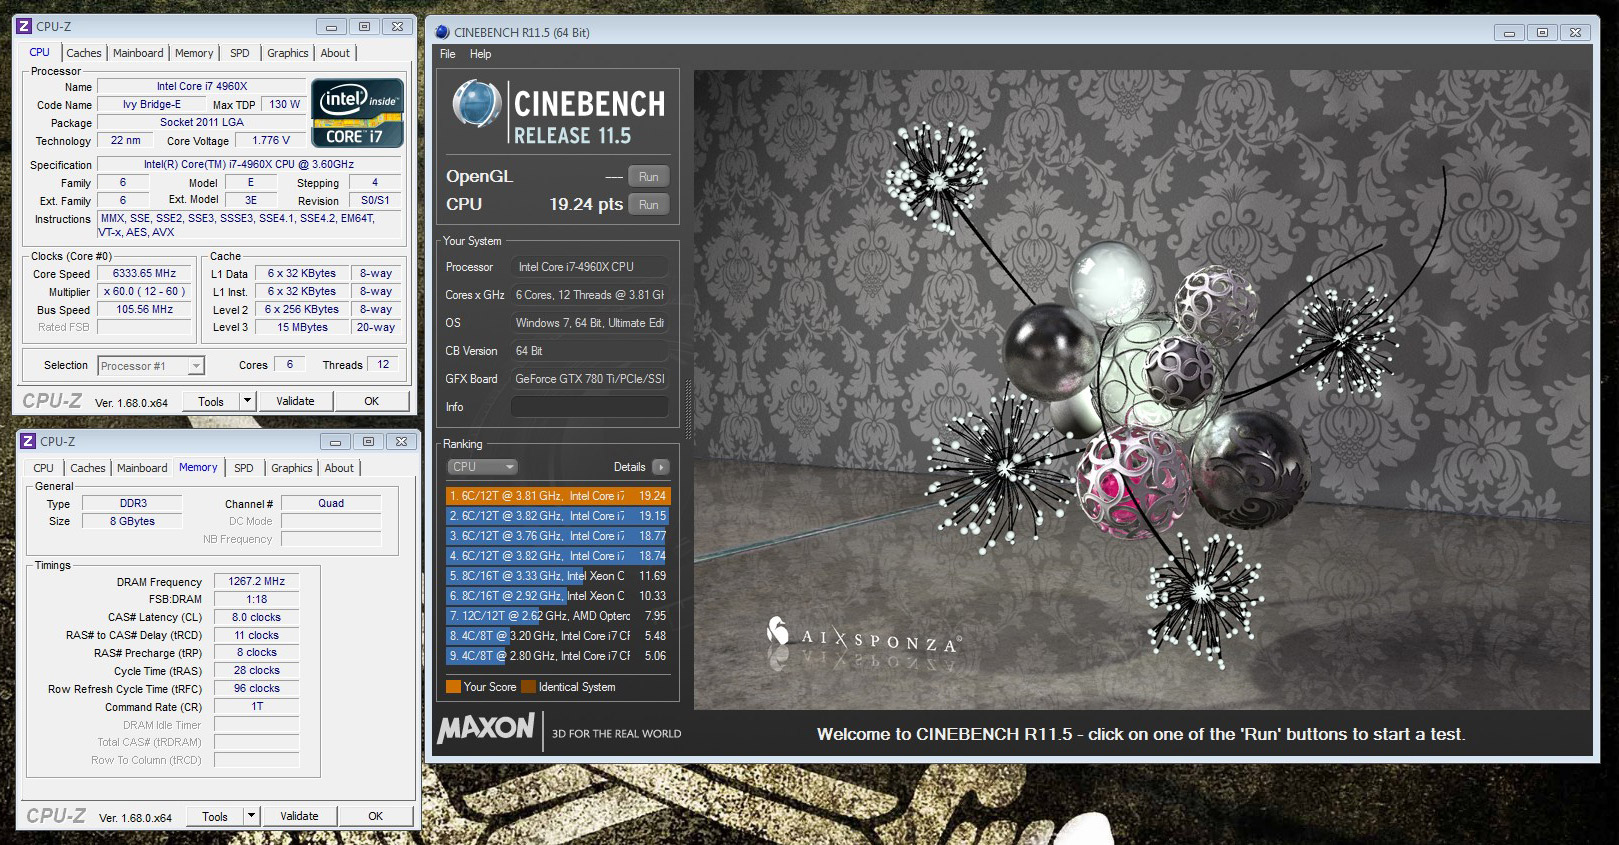1619x845 pixels.
Task: Open the Processor #1 selection dropdown
Action: 152,366
